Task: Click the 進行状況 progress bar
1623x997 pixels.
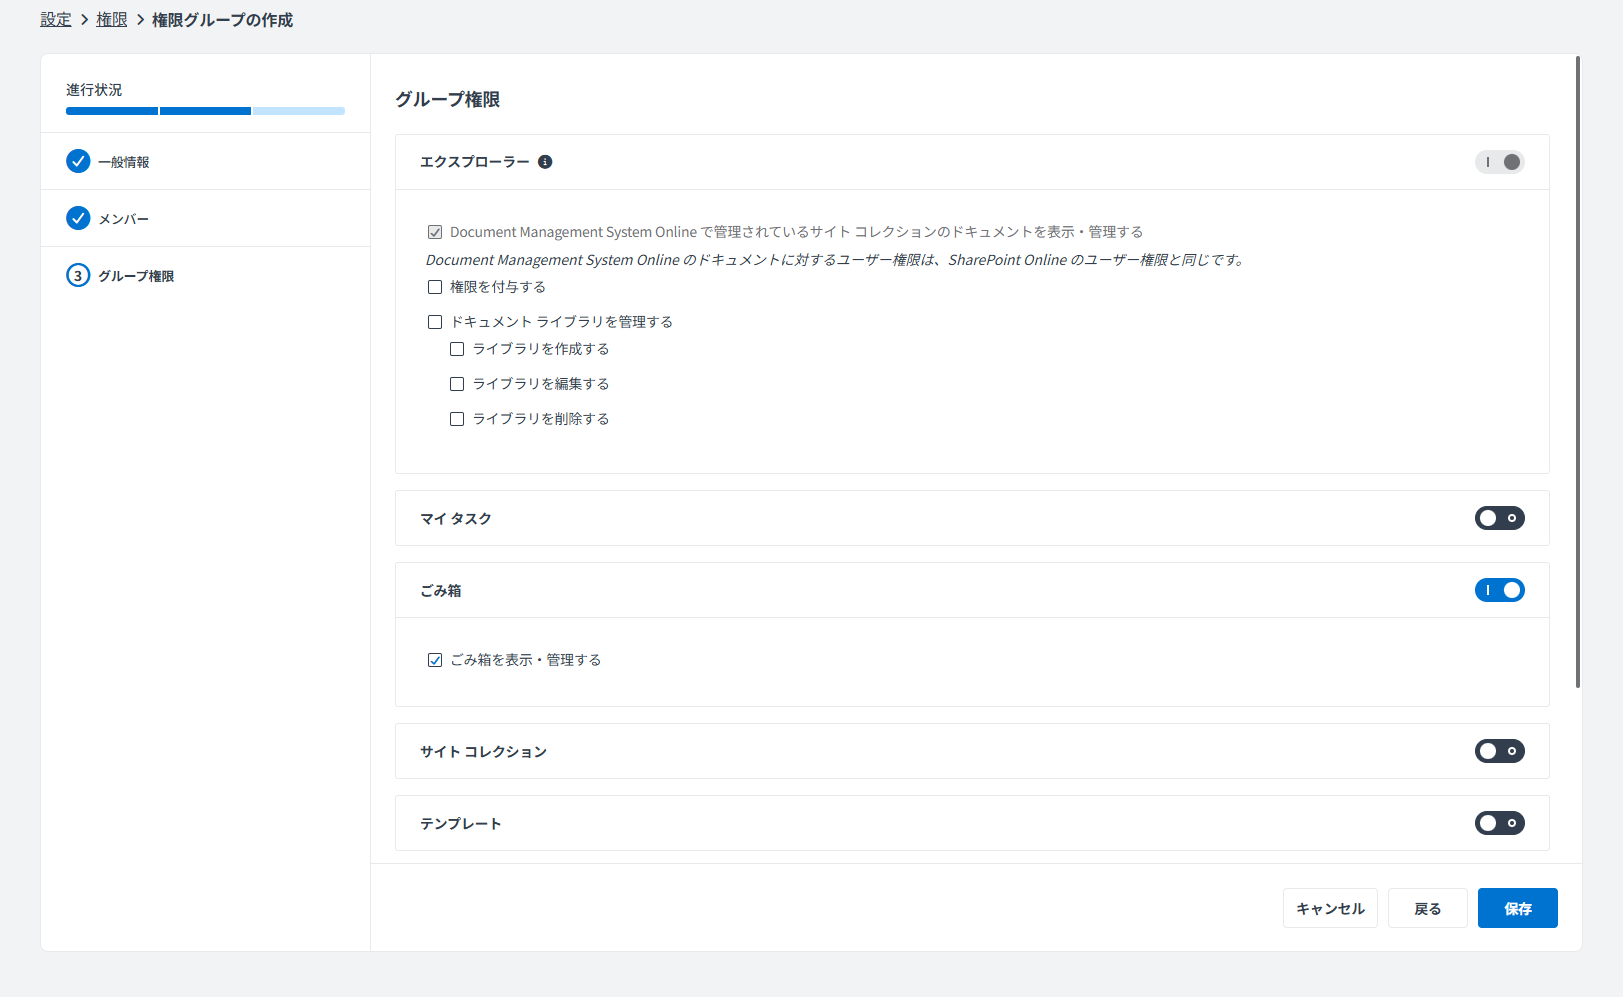Action: point(205,111)
